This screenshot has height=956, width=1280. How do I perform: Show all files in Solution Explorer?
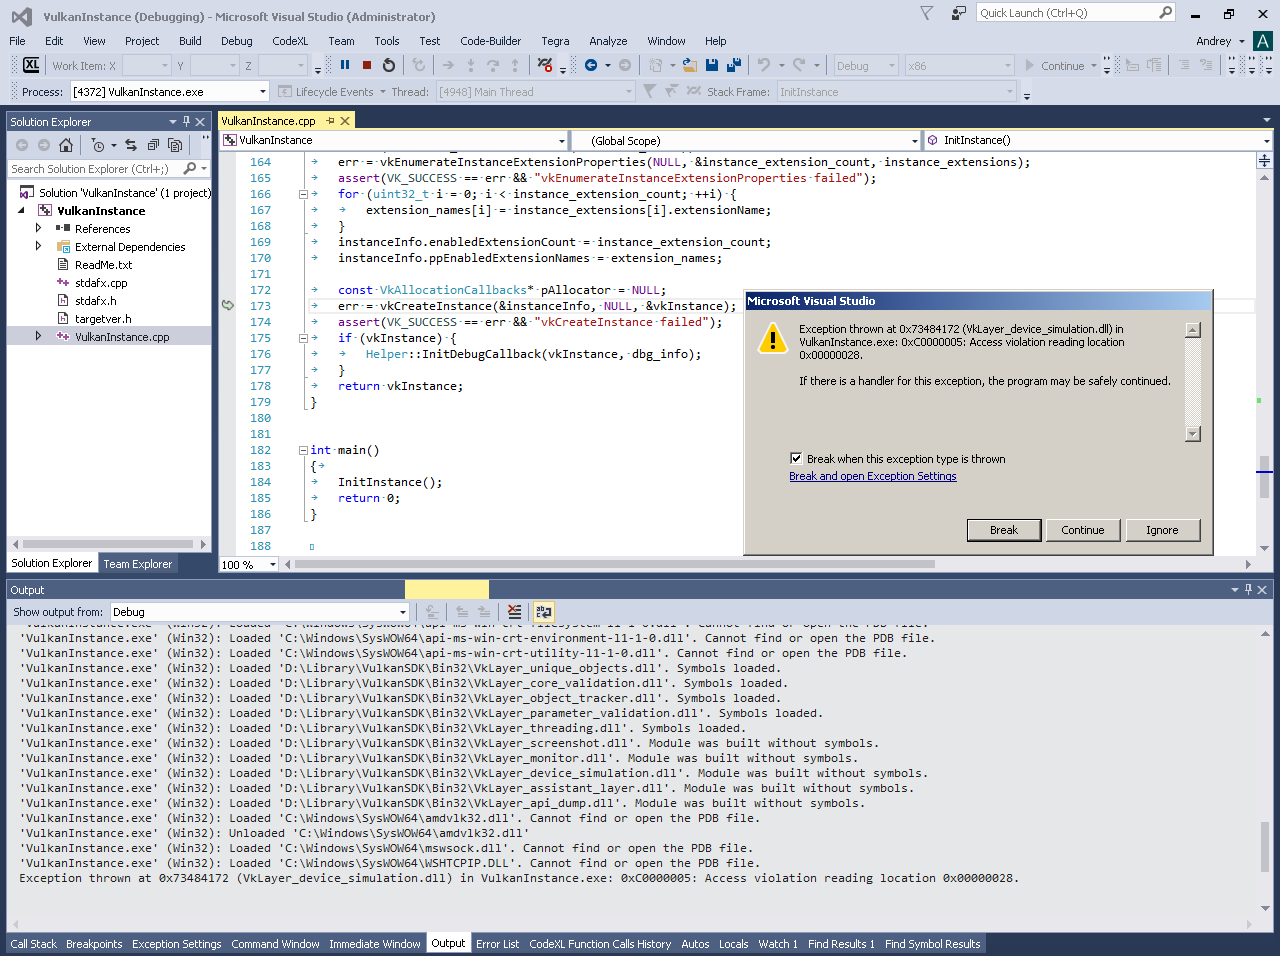click(x=175, y=145)
